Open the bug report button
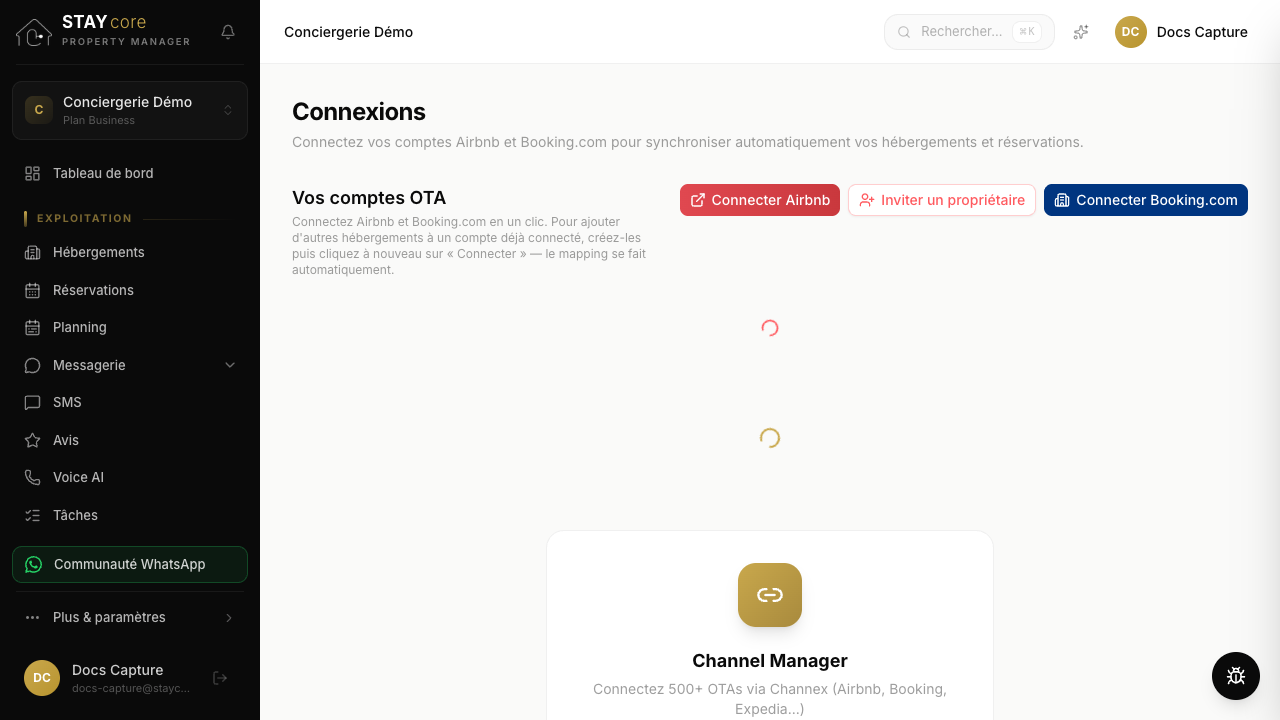This screenshot has height=720, width=1280. (x=1236, y=676)
